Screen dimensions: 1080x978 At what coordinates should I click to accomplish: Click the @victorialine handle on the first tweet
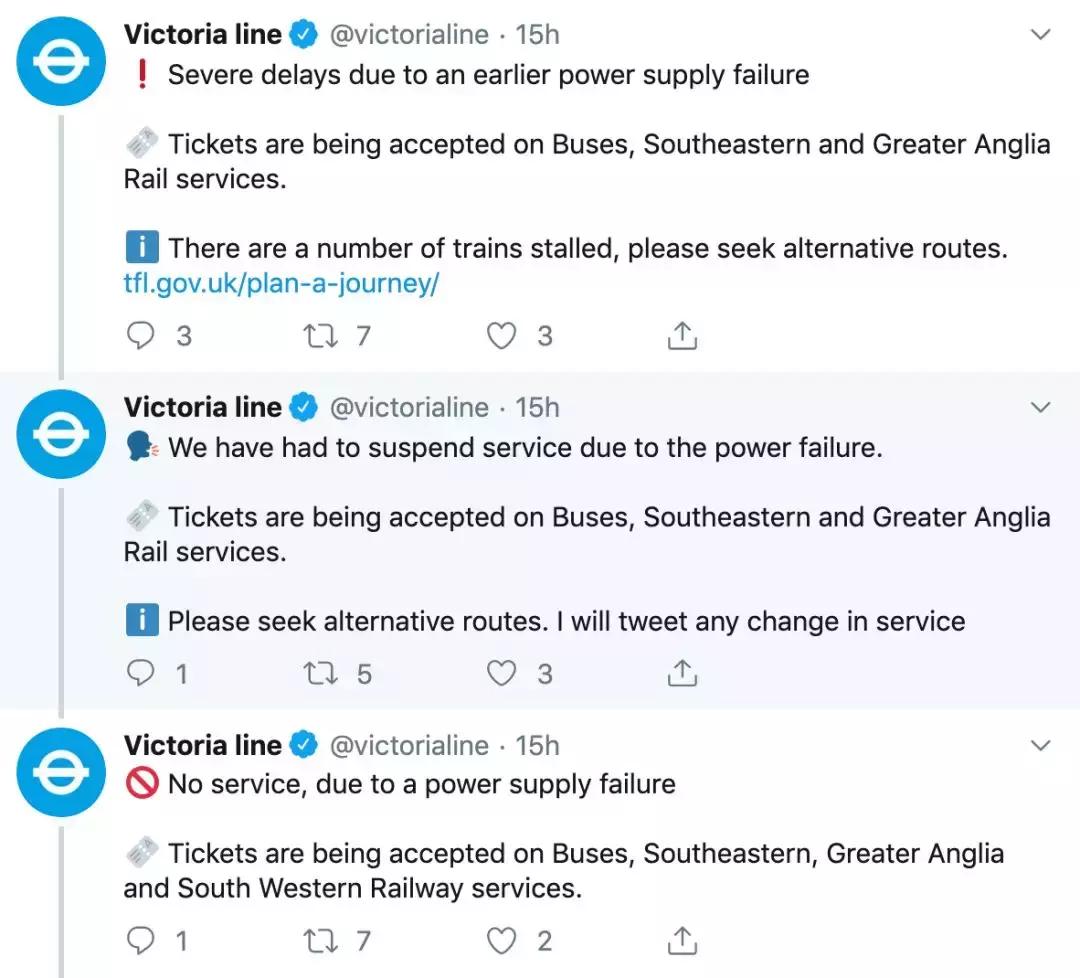tap(409, 35)
